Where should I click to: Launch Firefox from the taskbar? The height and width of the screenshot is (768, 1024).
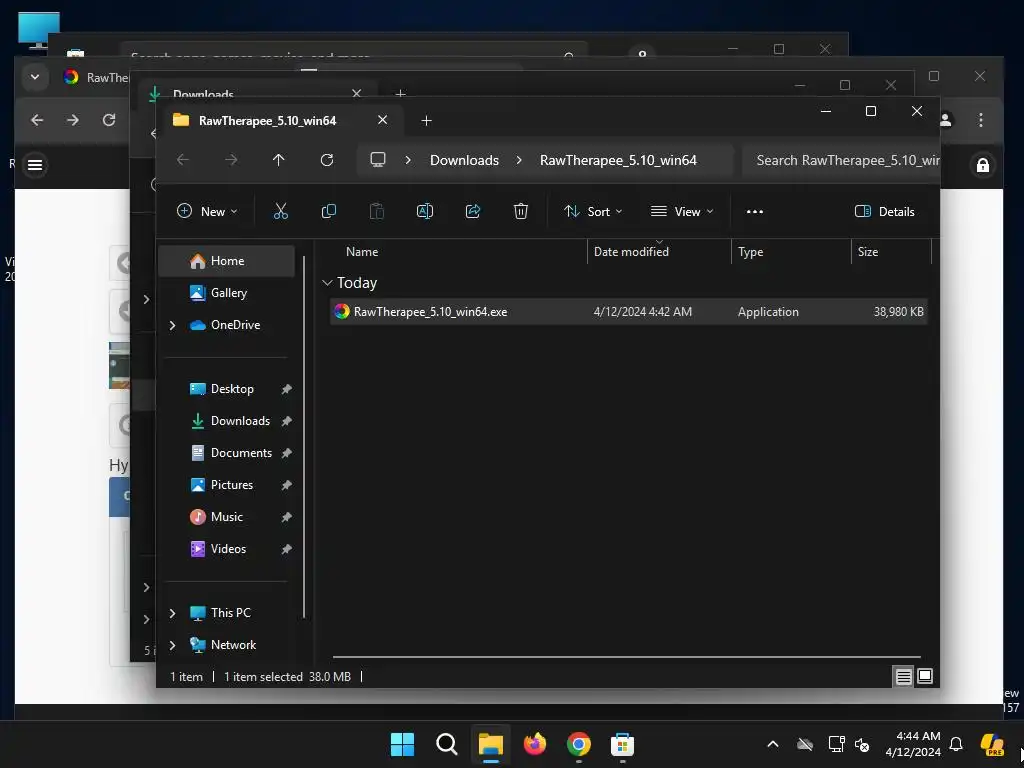point(535,744)
